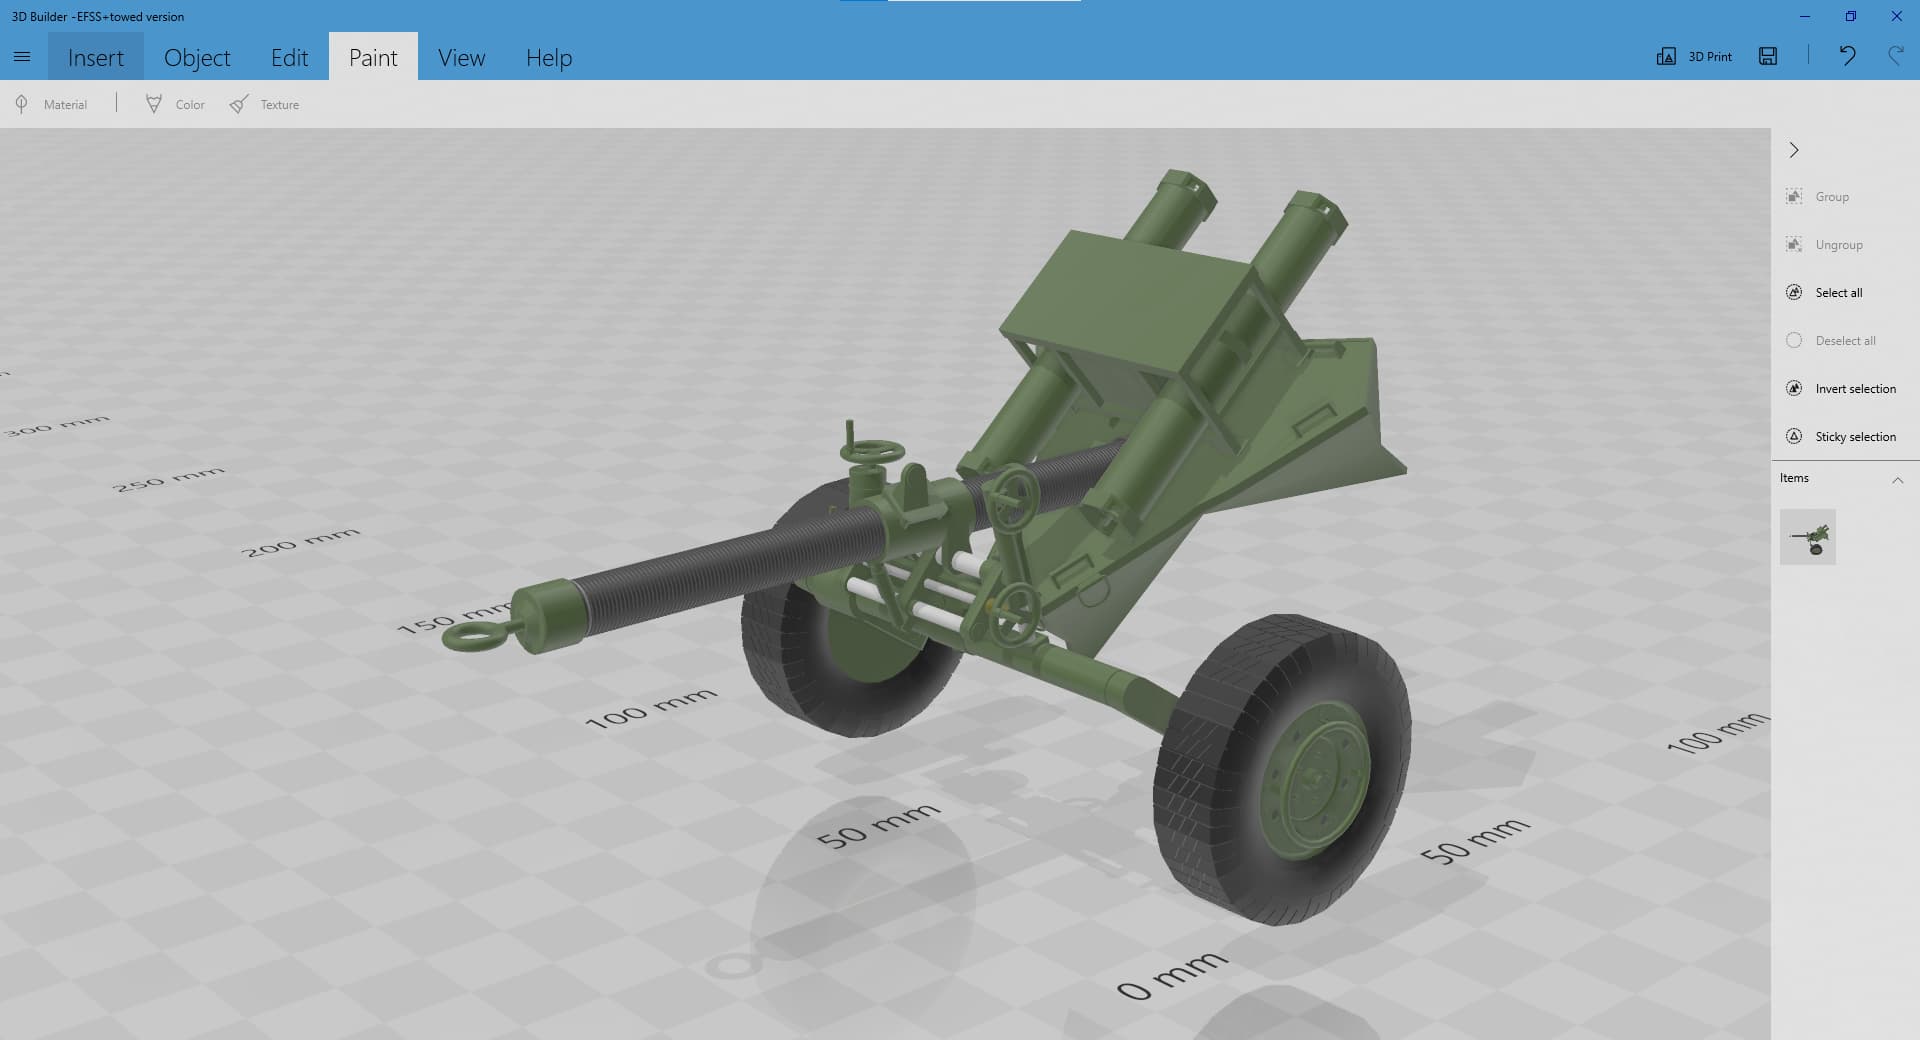
Task: Click the 3D Print button
Action: coord(1694,57)
